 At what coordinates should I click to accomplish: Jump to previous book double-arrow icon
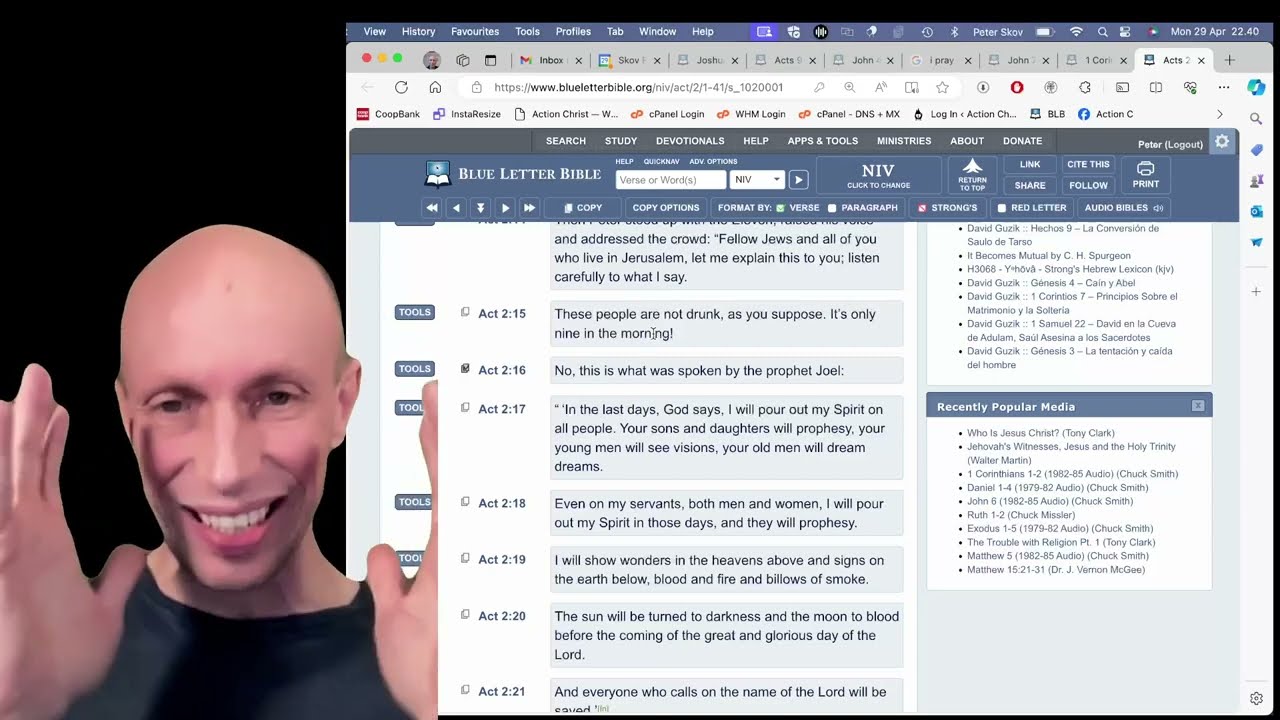(x=432, y=208)
